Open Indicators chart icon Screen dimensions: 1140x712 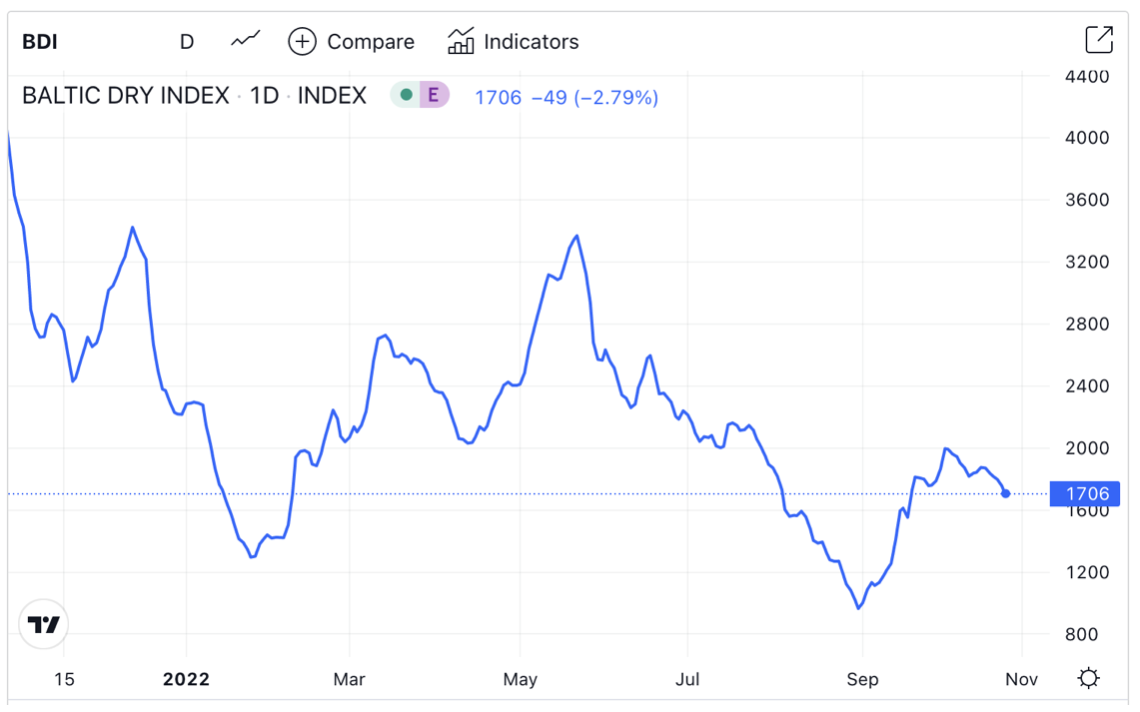pos(461,41)
